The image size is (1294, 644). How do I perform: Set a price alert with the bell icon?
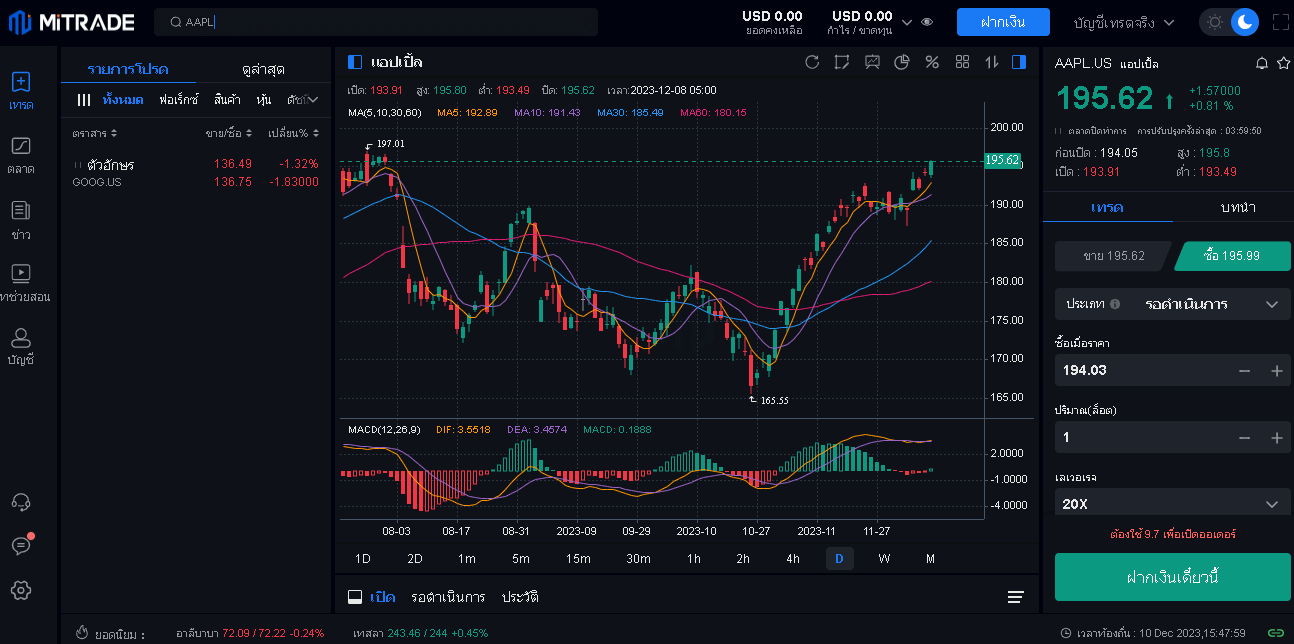[x=1262, y=63]
